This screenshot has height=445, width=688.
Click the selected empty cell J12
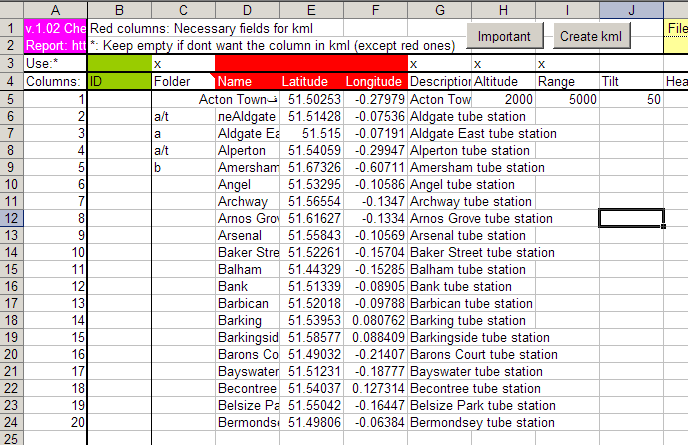632,218
